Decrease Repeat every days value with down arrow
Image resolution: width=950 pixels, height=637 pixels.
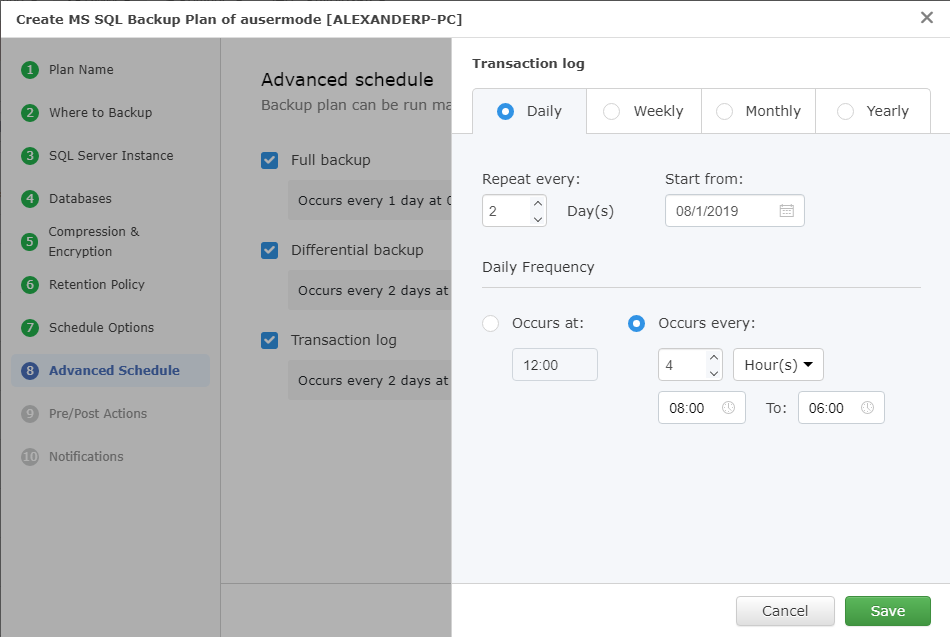pos(538,218)
